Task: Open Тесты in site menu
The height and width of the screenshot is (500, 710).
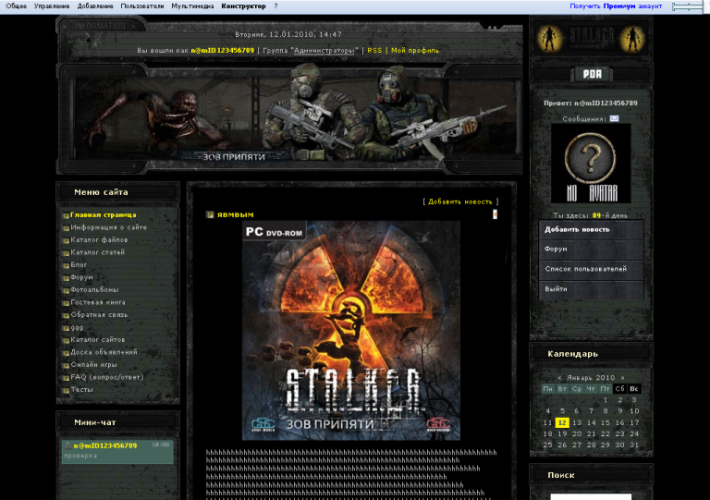Action: click(82, 389)
